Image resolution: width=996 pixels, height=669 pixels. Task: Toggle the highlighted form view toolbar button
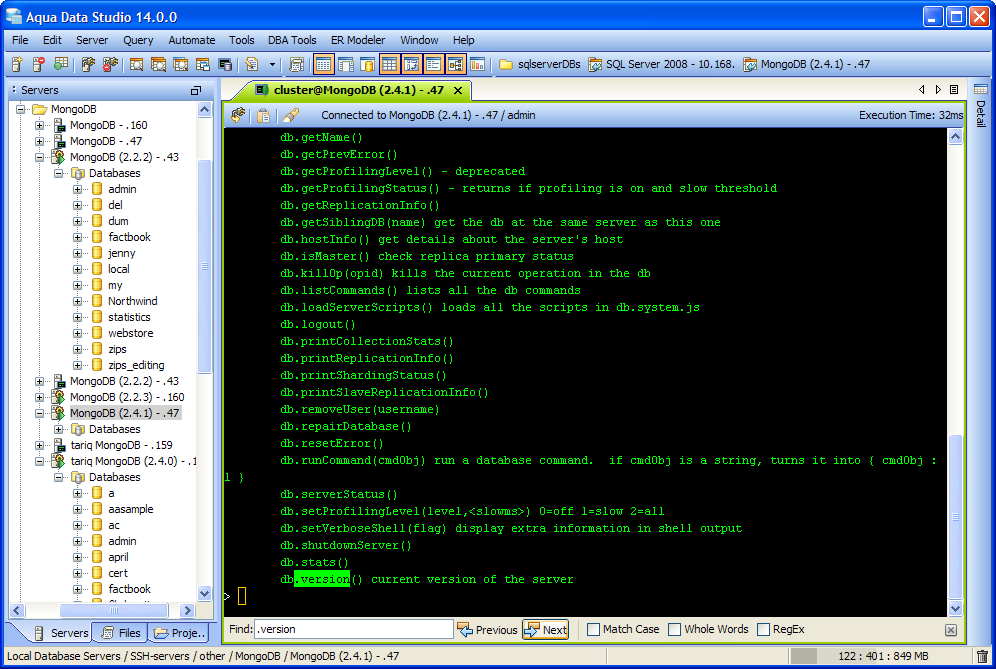[433, 64]
